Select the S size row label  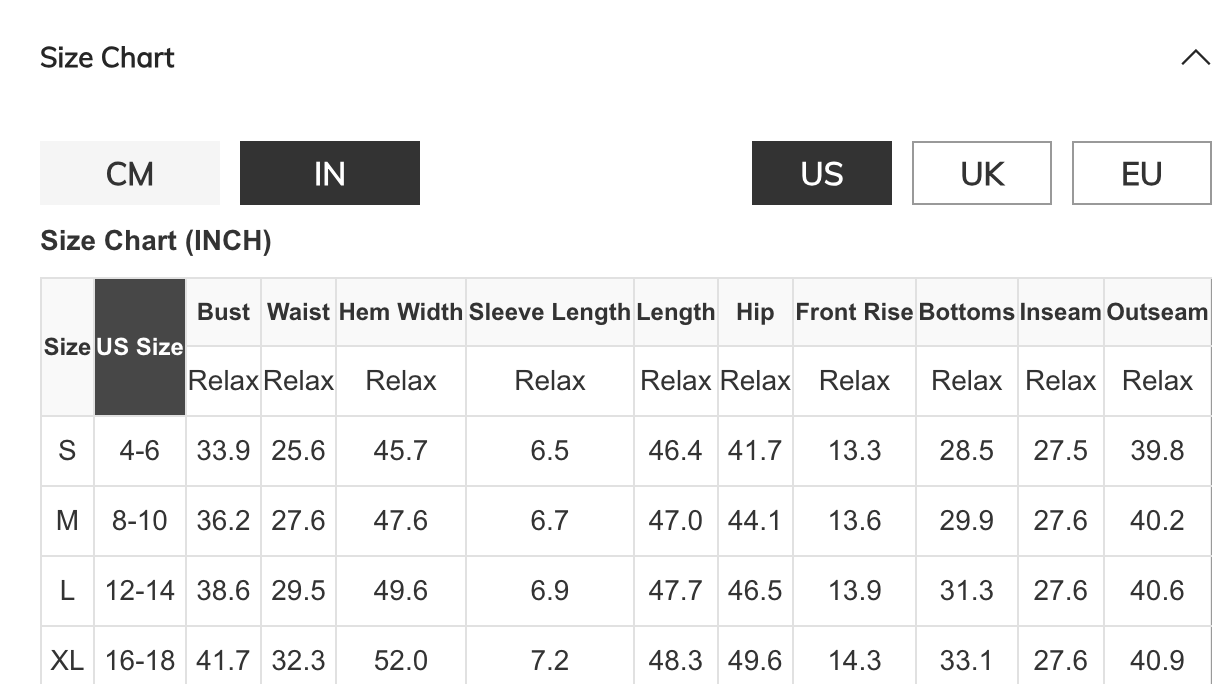(67, 451)
